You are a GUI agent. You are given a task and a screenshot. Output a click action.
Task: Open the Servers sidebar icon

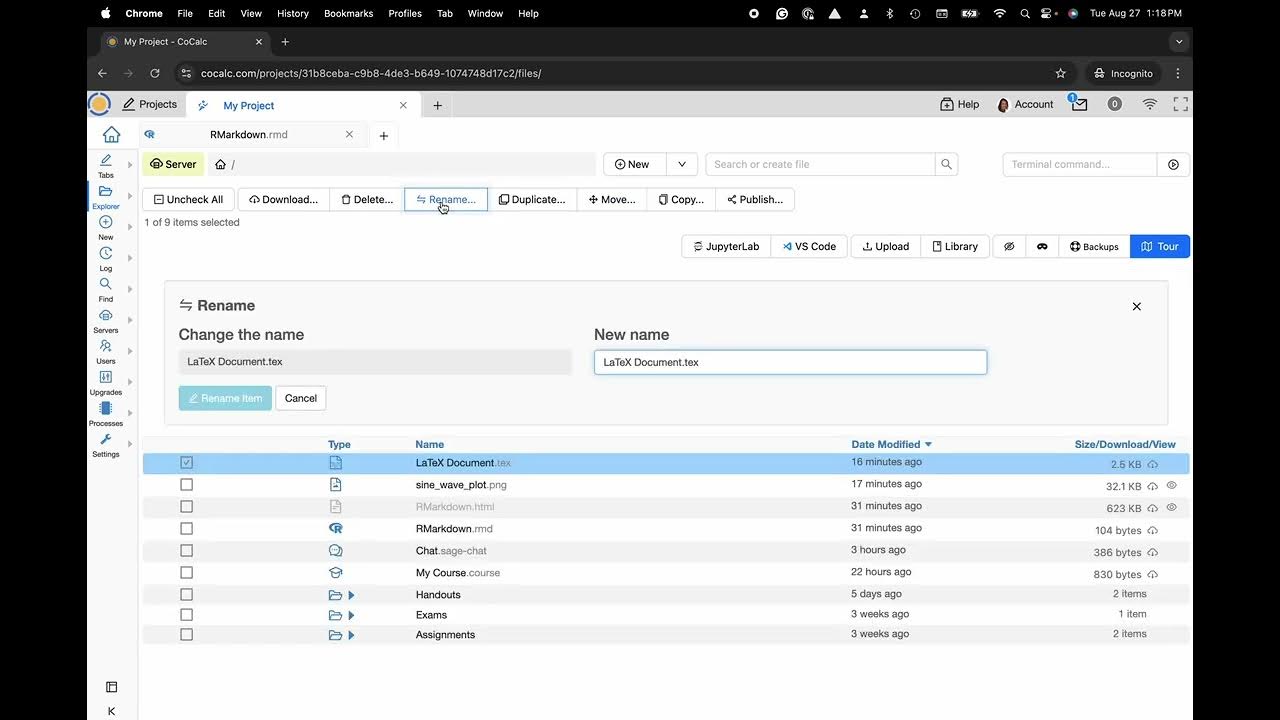tap(106, 316)
